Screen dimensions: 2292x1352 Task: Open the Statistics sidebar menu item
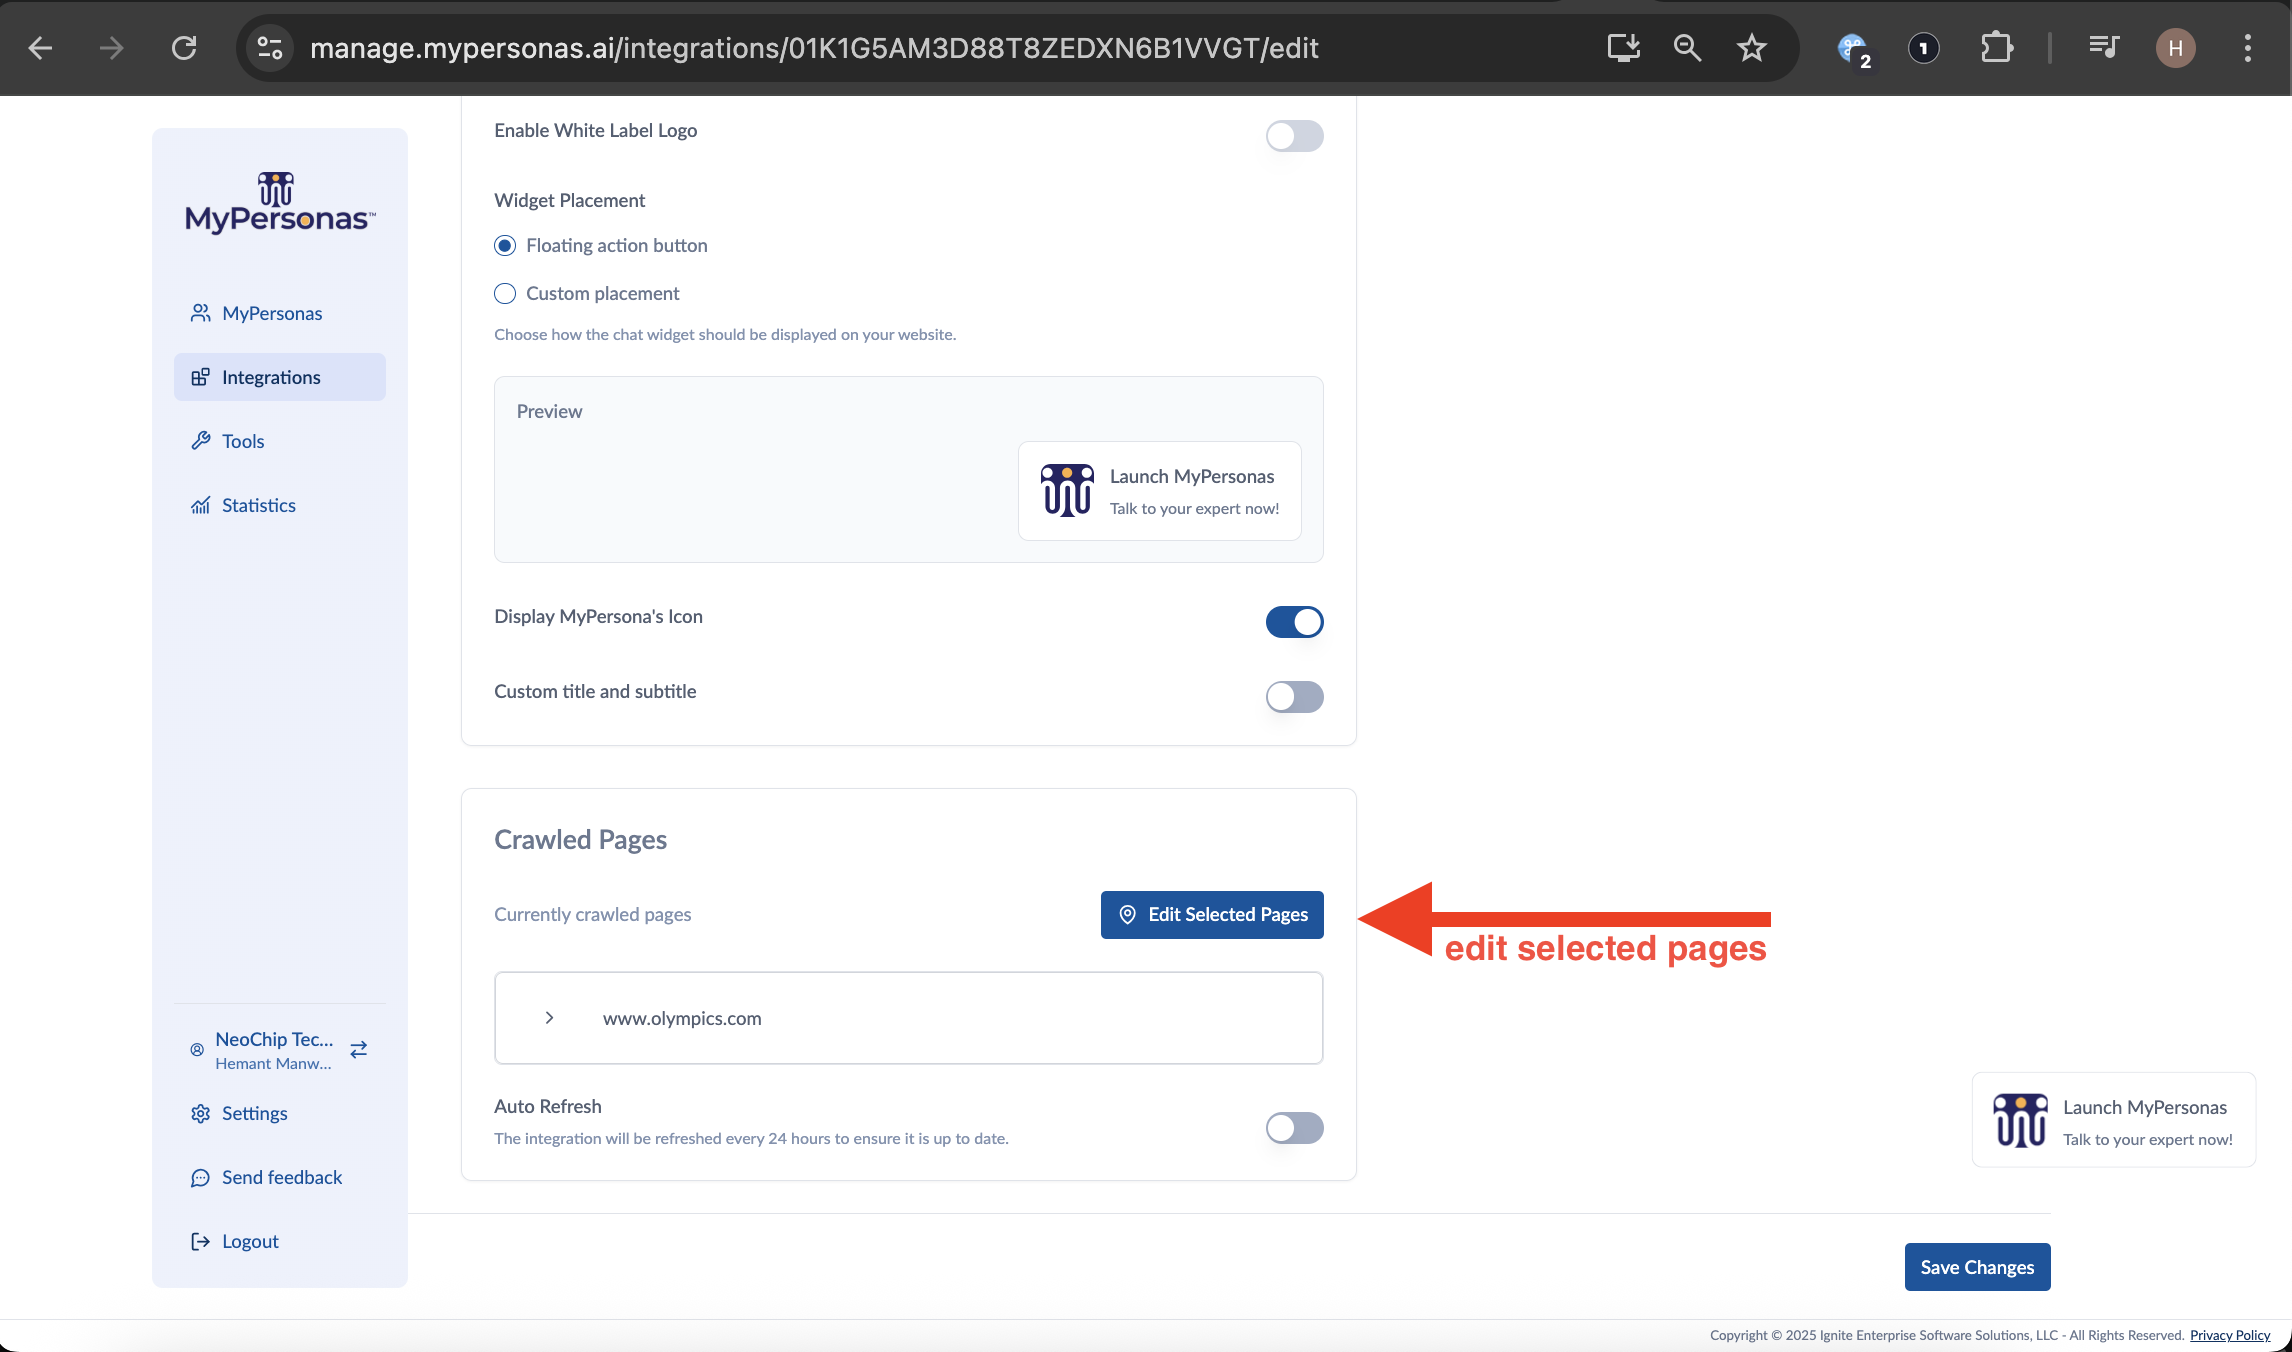tap(280, 505)
